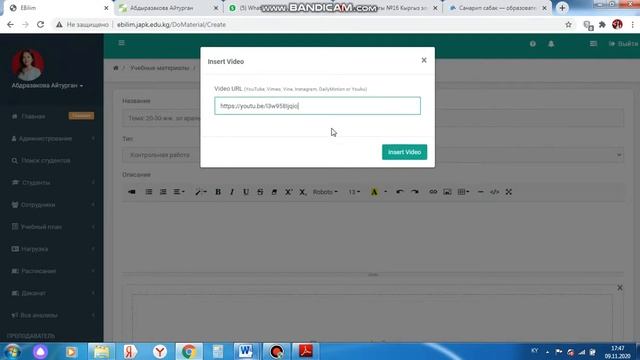Insert horizontal rule from editor toolbar
Viewport: 640px width, 360px height.
(x=480, y=192)
